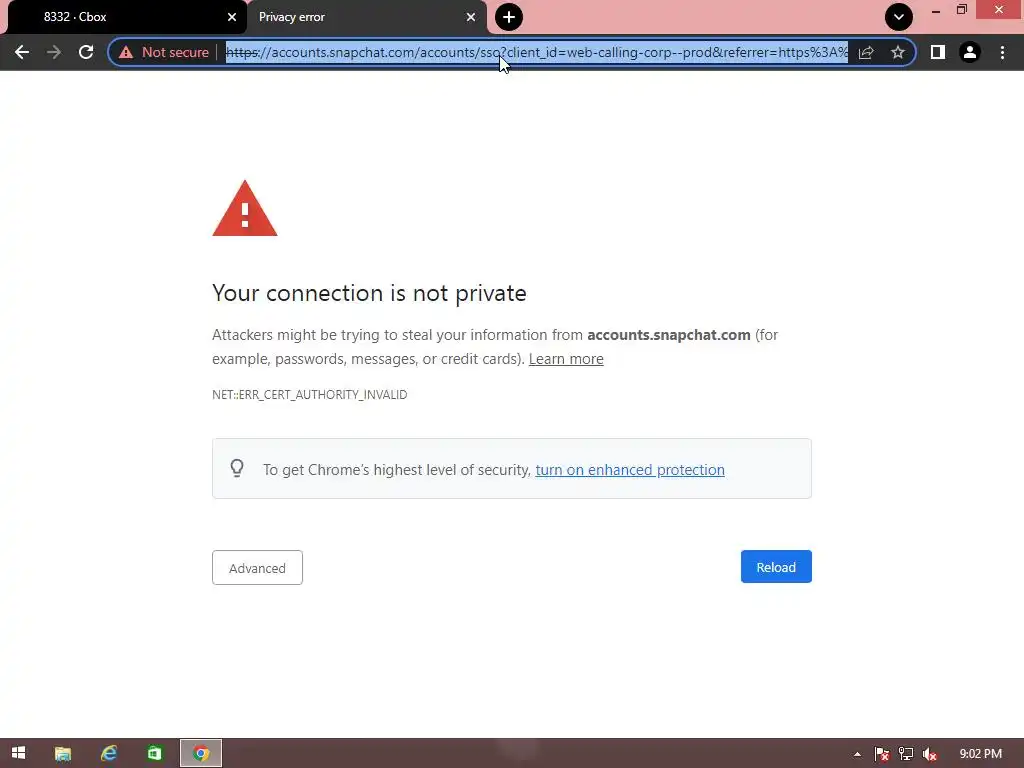Viewport: 1024px width, 768px height.
Task: Open the side panel icon
Action: (x=938, y=52)
